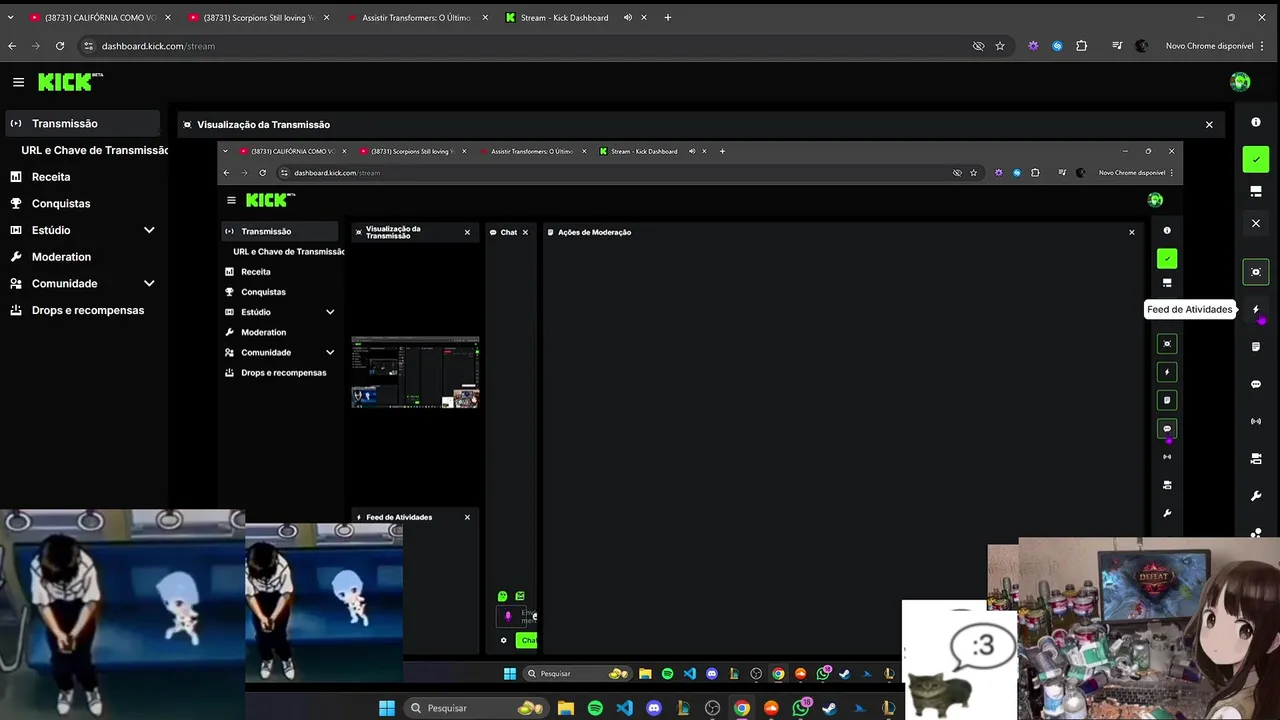Image resolution: width=1280 pixels, height=720 pixels.
Task: Open Moderation in the left sidebar
Action: coord(61,257)
